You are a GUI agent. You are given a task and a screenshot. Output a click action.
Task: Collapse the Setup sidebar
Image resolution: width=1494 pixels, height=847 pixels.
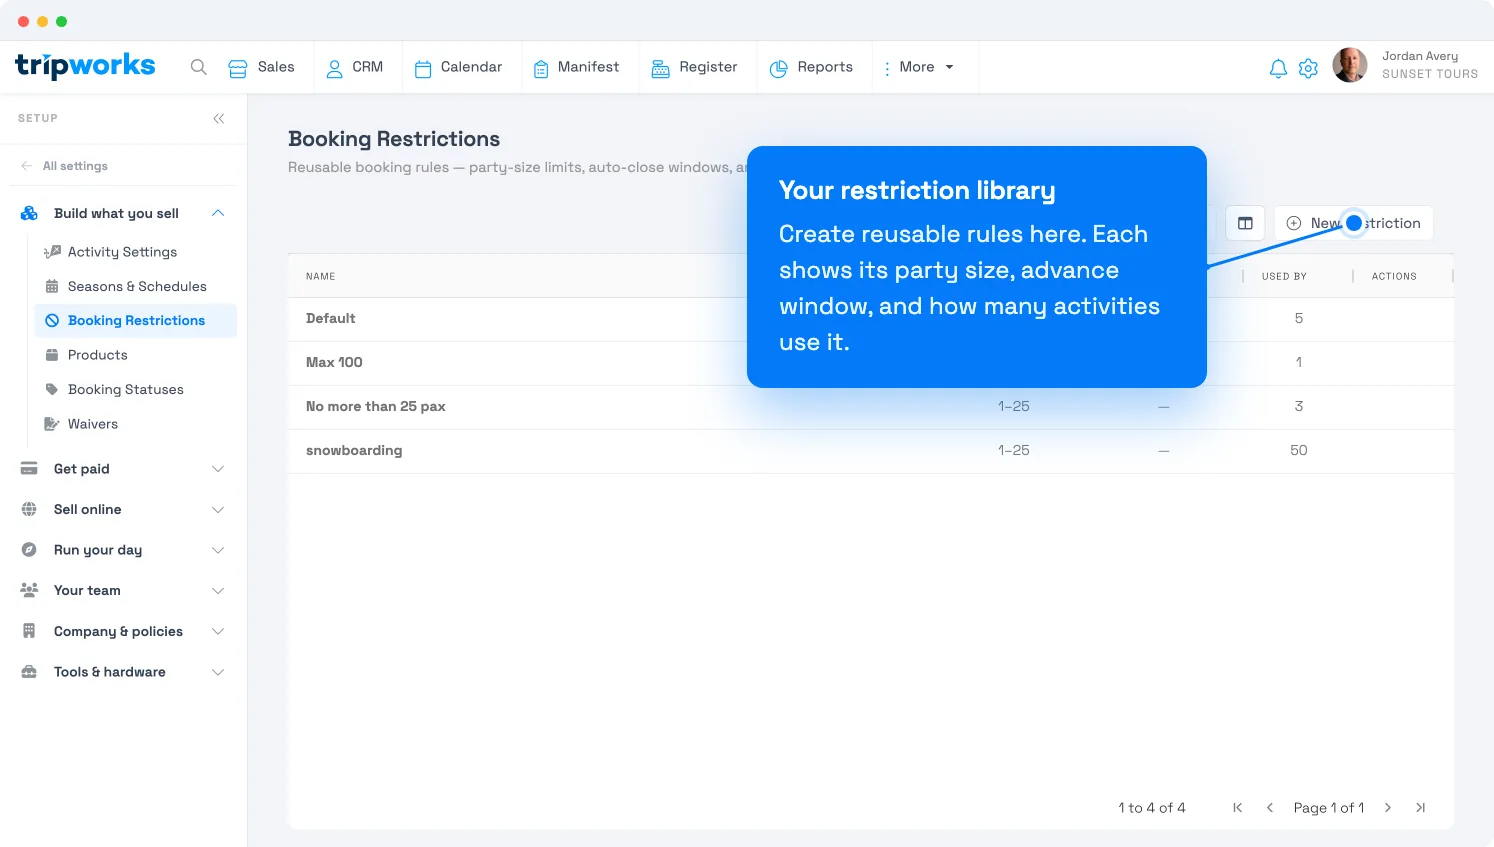(x=219, y=119)
